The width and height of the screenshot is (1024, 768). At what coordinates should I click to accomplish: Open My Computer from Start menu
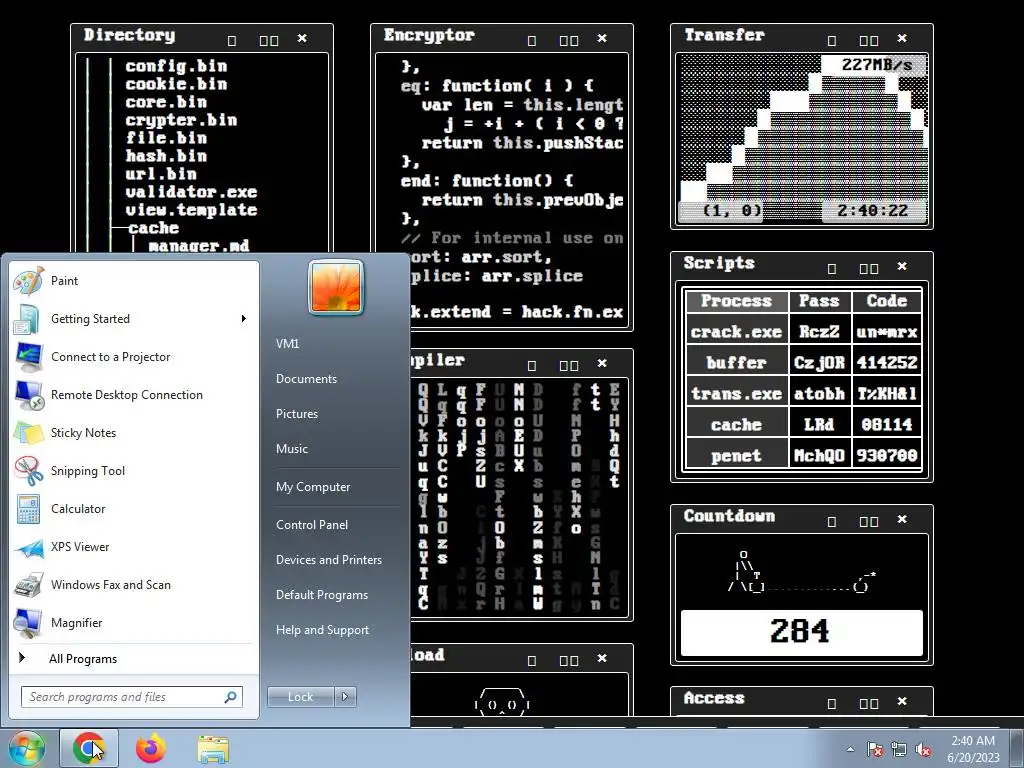pyautogui.click(x=313, y=487)
